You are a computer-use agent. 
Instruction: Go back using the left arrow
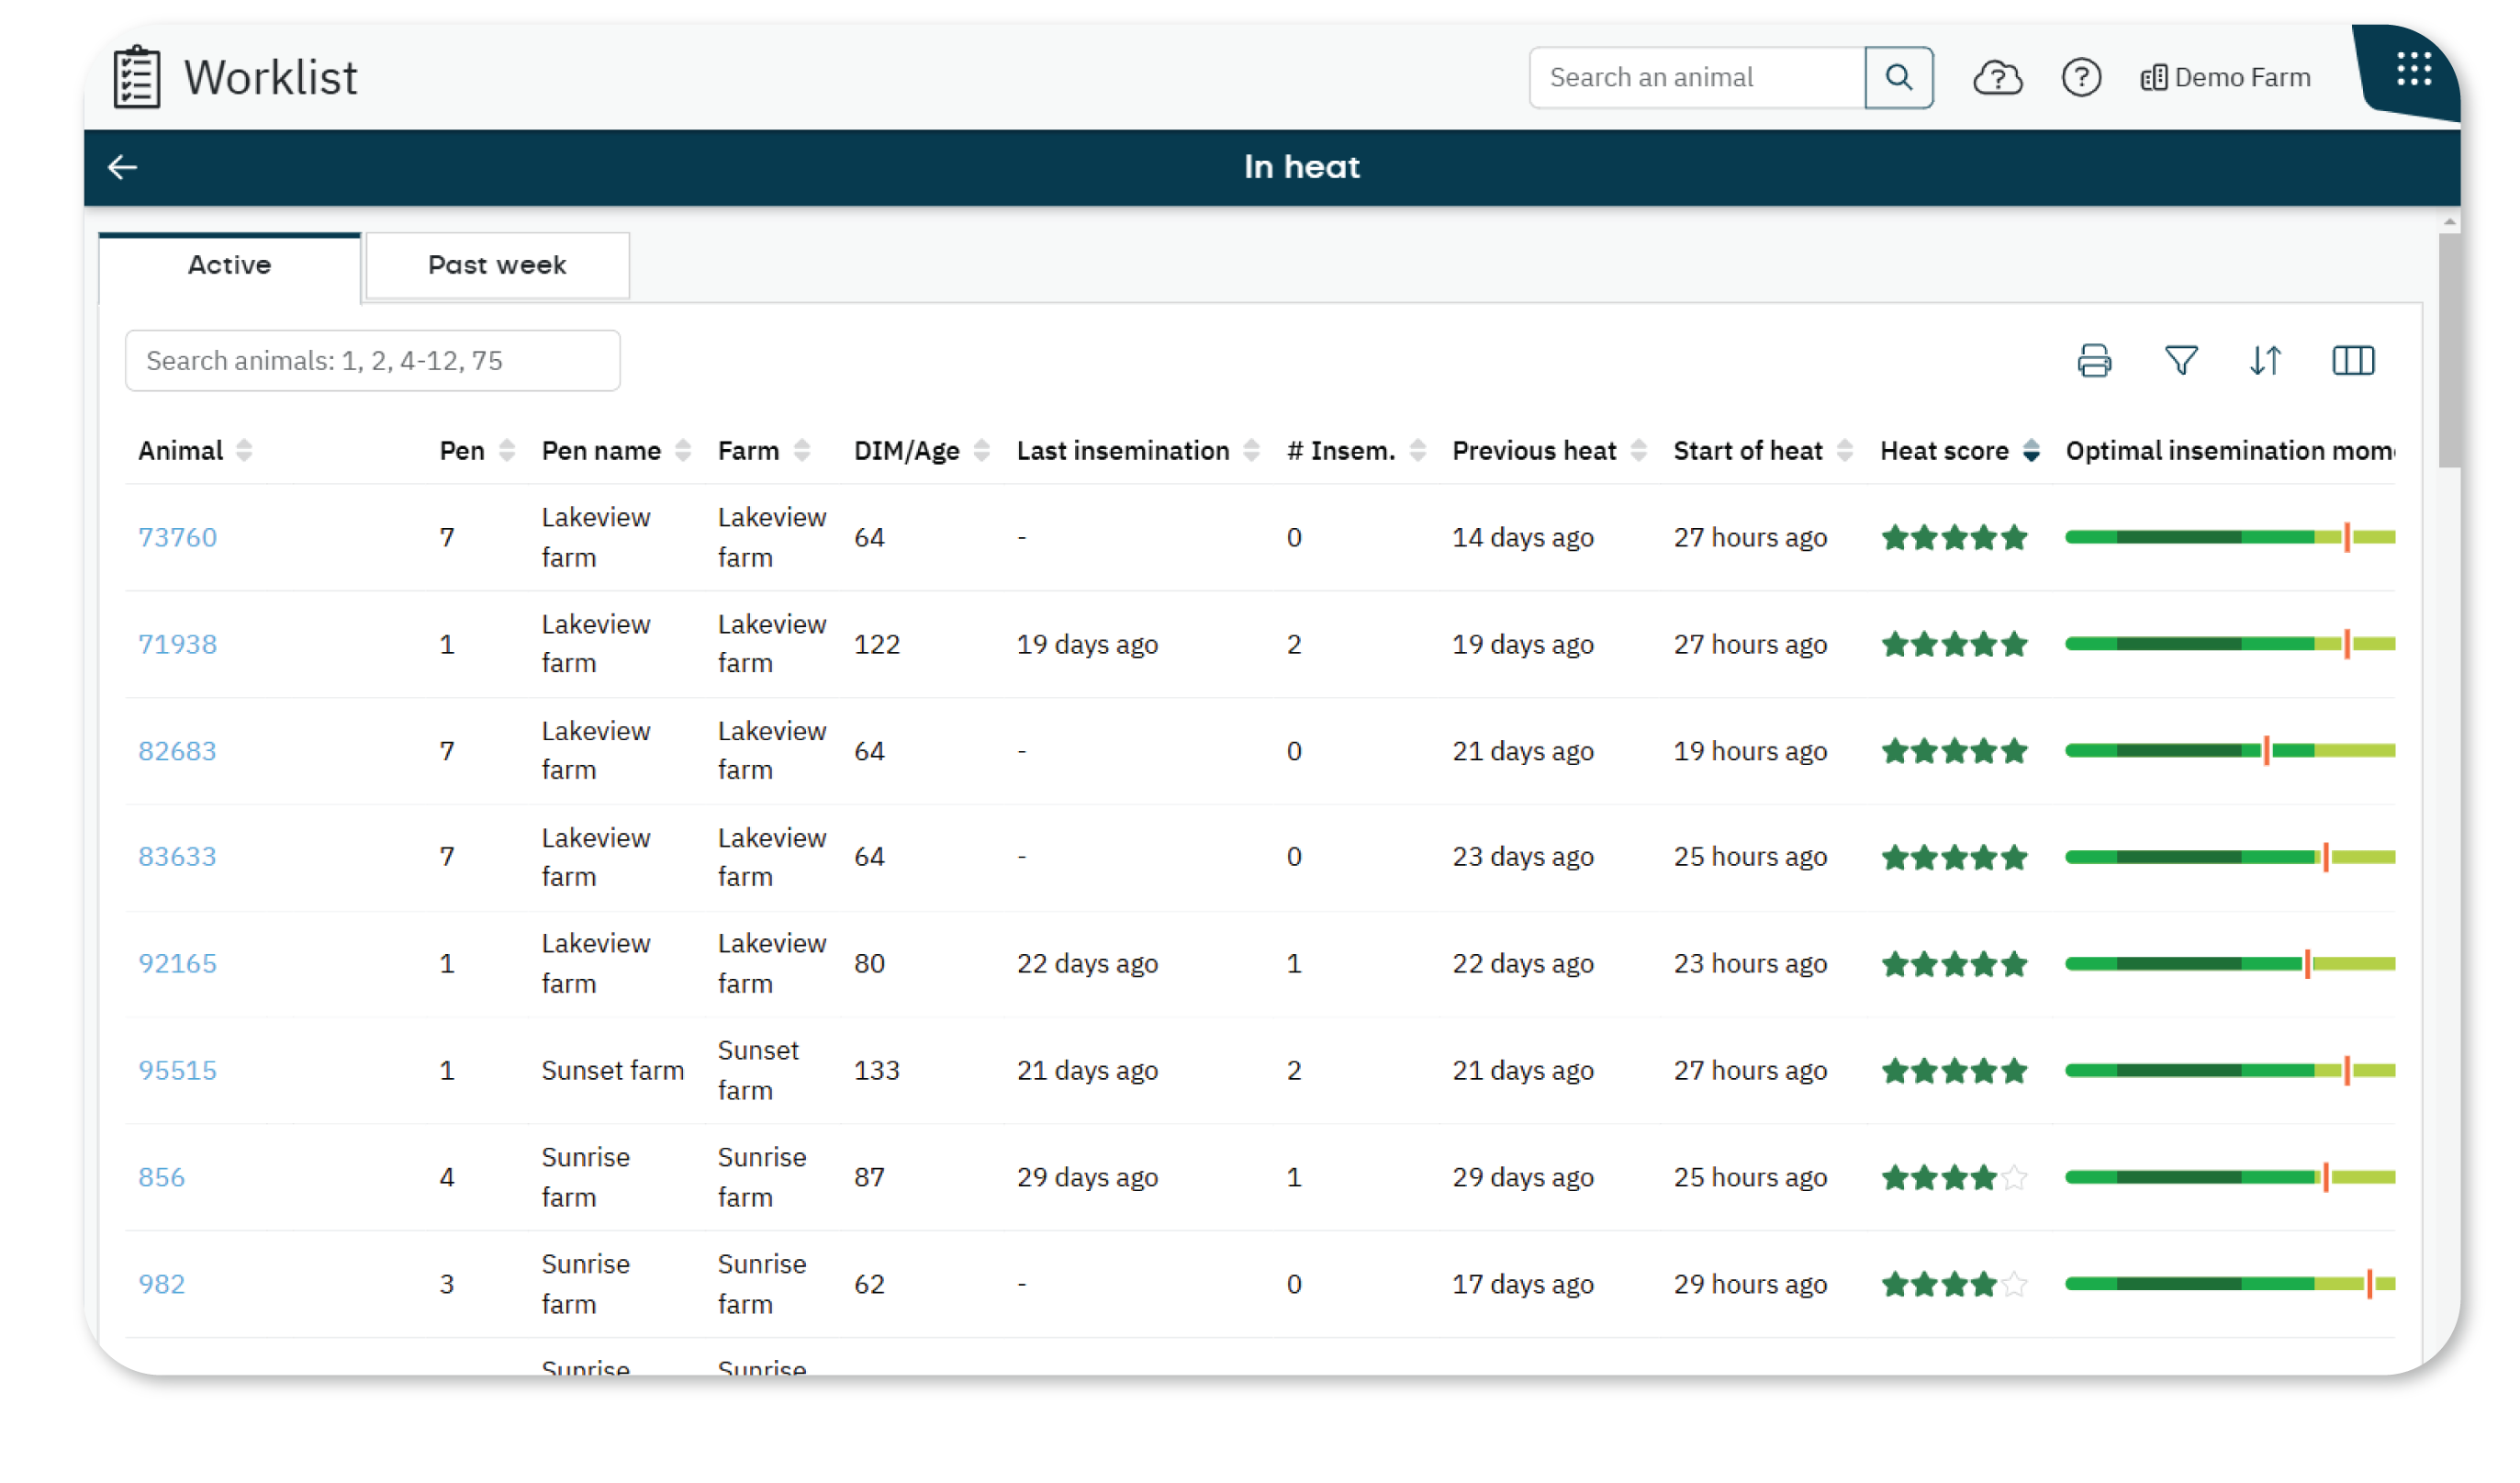pyautogui.click(x=122, y=167)
